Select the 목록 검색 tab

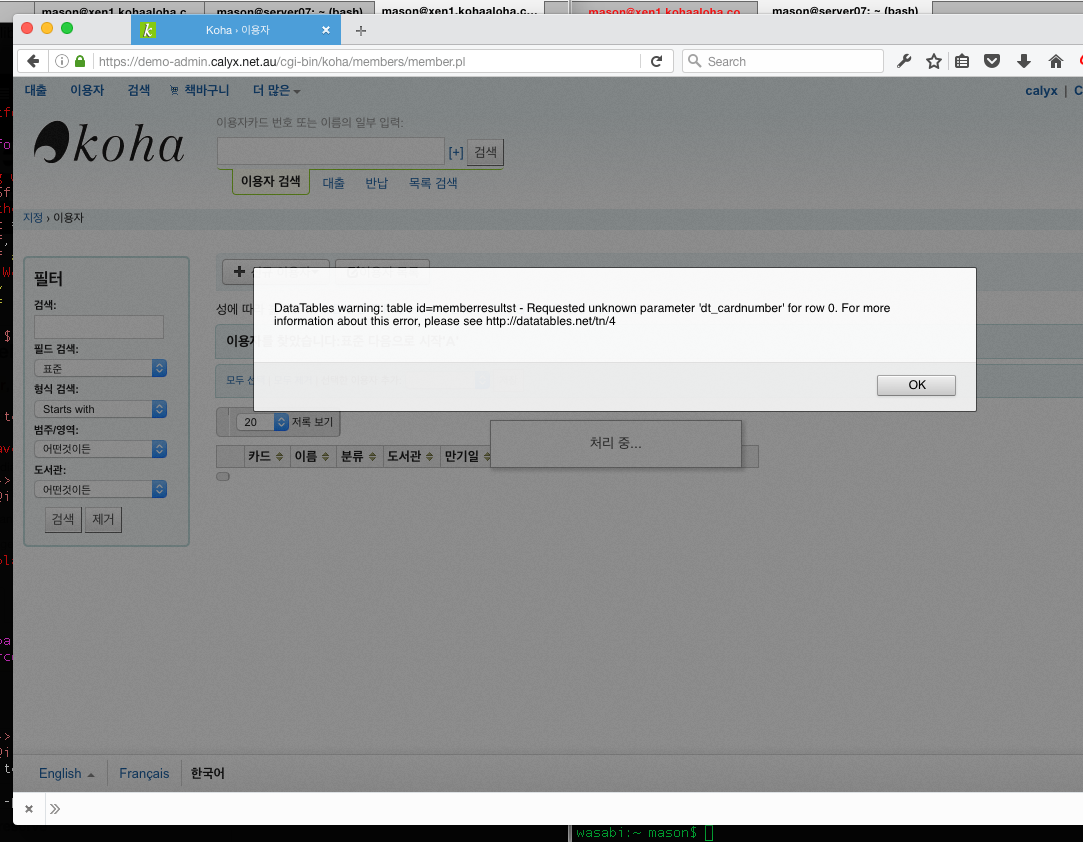(x=433, y=183)
